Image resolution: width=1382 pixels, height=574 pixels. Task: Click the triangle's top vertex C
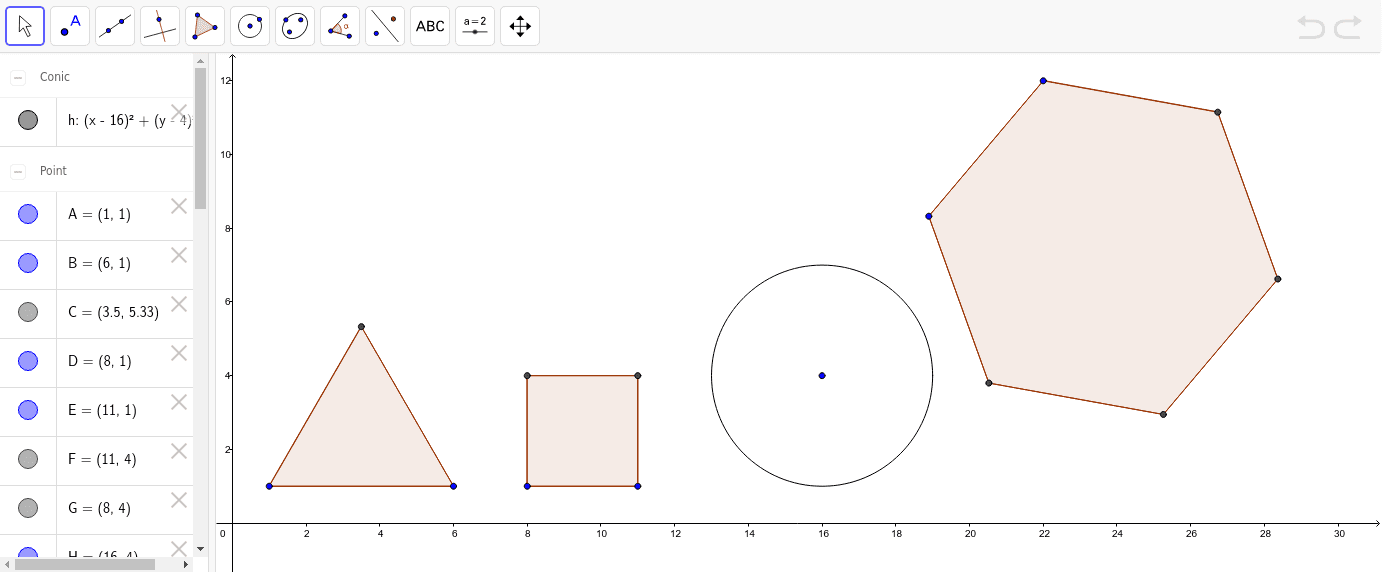(361, 327)
